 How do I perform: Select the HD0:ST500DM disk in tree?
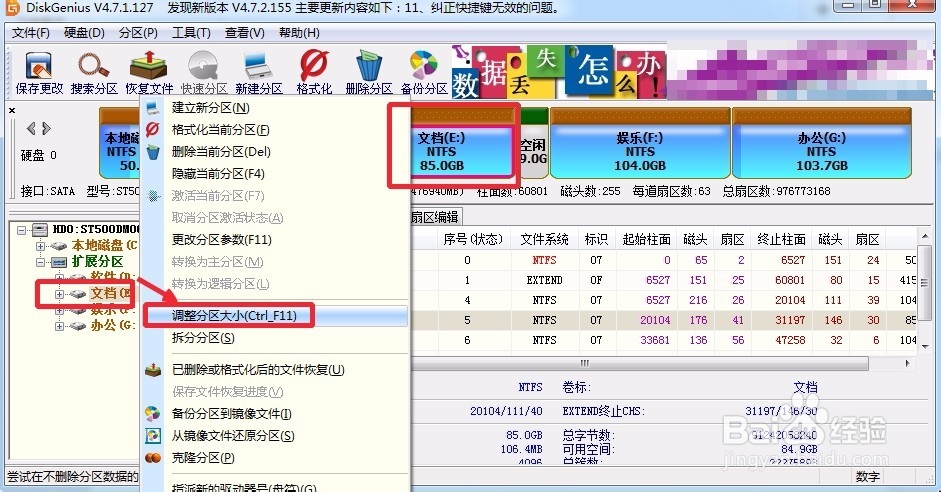tap(95, 229)
